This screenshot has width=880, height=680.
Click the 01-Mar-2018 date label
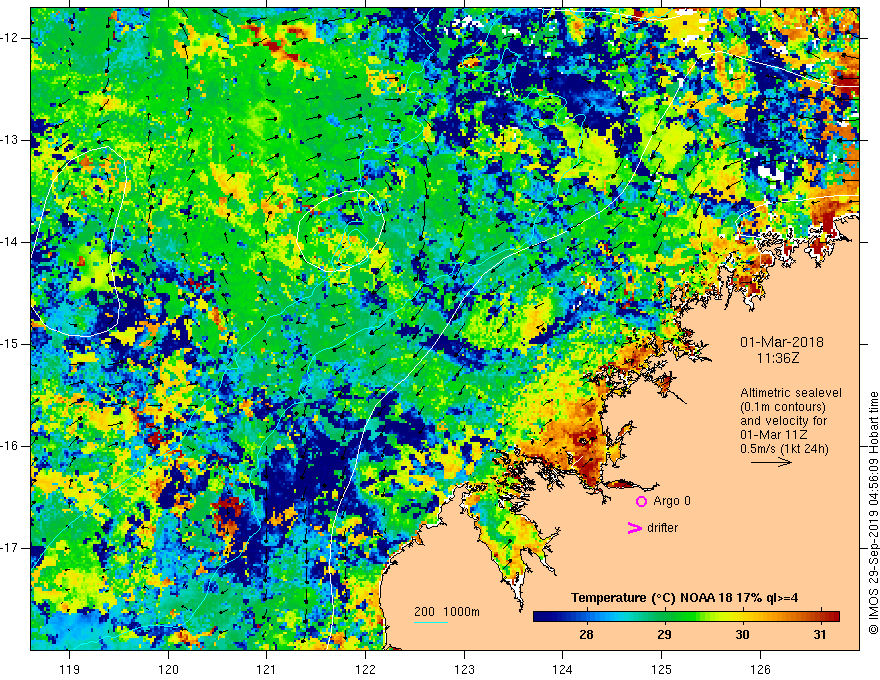pos(782,342)
